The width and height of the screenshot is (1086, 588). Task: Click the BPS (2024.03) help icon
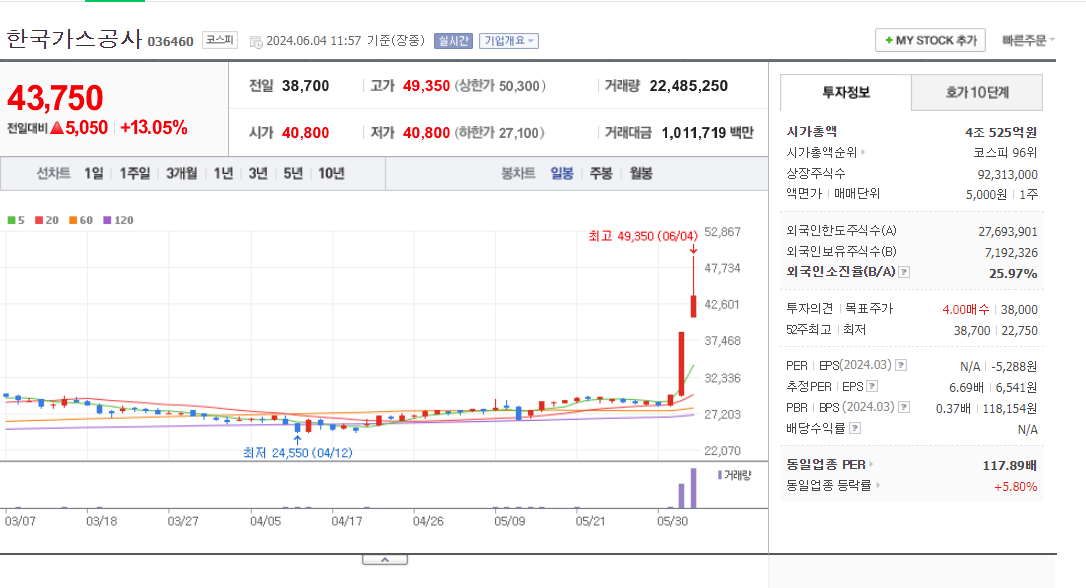[x=904, y=407]
